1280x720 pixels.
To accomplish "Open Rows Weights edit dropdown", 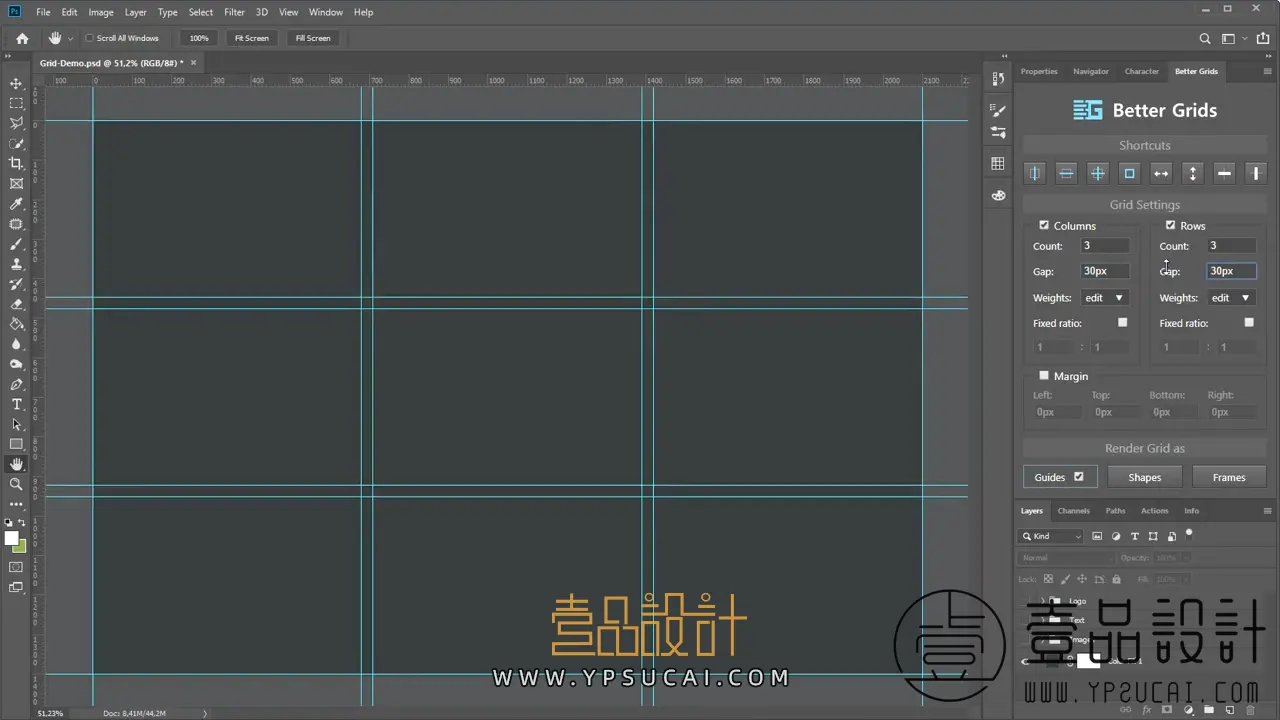I will pos(1231,297).
